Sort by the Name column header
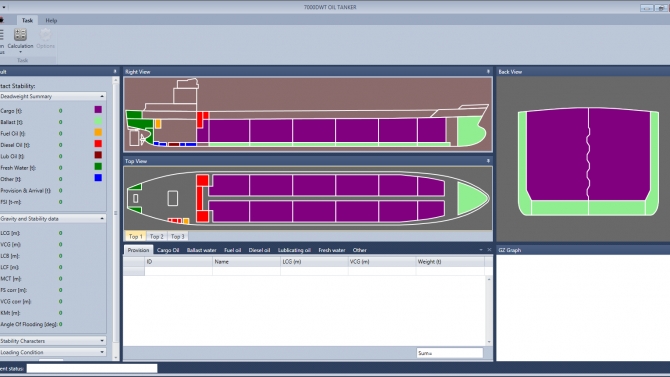 (x=246, y=262)
